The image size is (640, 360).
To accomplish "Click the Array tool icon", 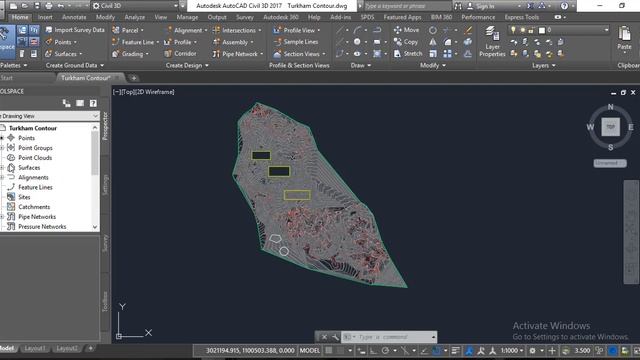I will click(447, 53).
